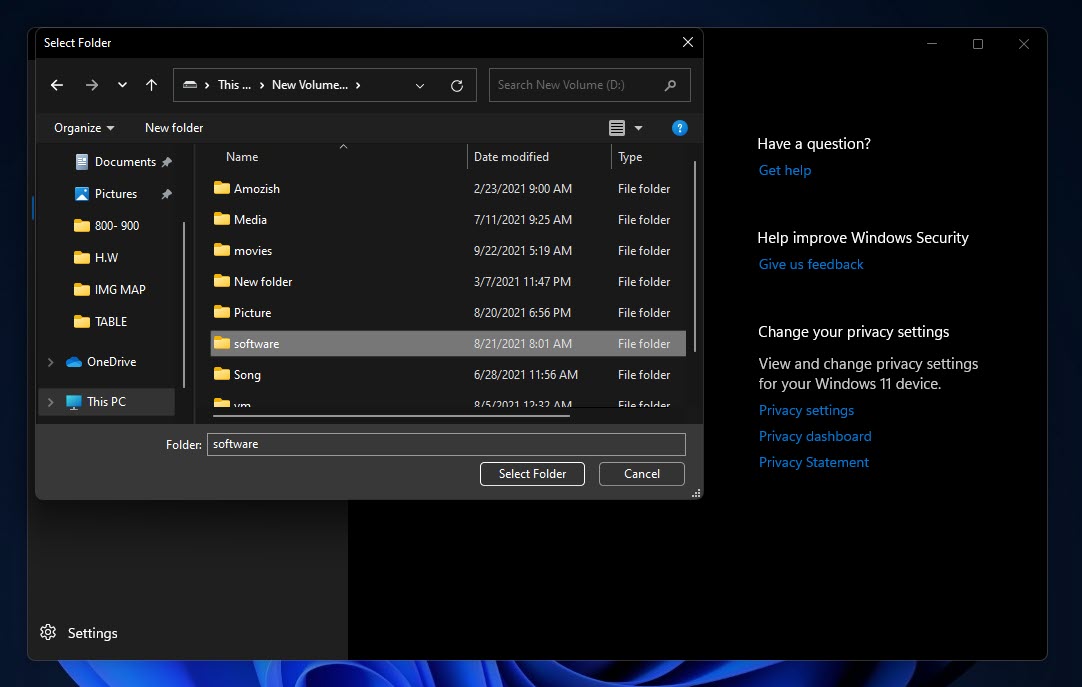Sort by Date modified column header
This screenshot has width=1082, height=687.
click(511, 157)
